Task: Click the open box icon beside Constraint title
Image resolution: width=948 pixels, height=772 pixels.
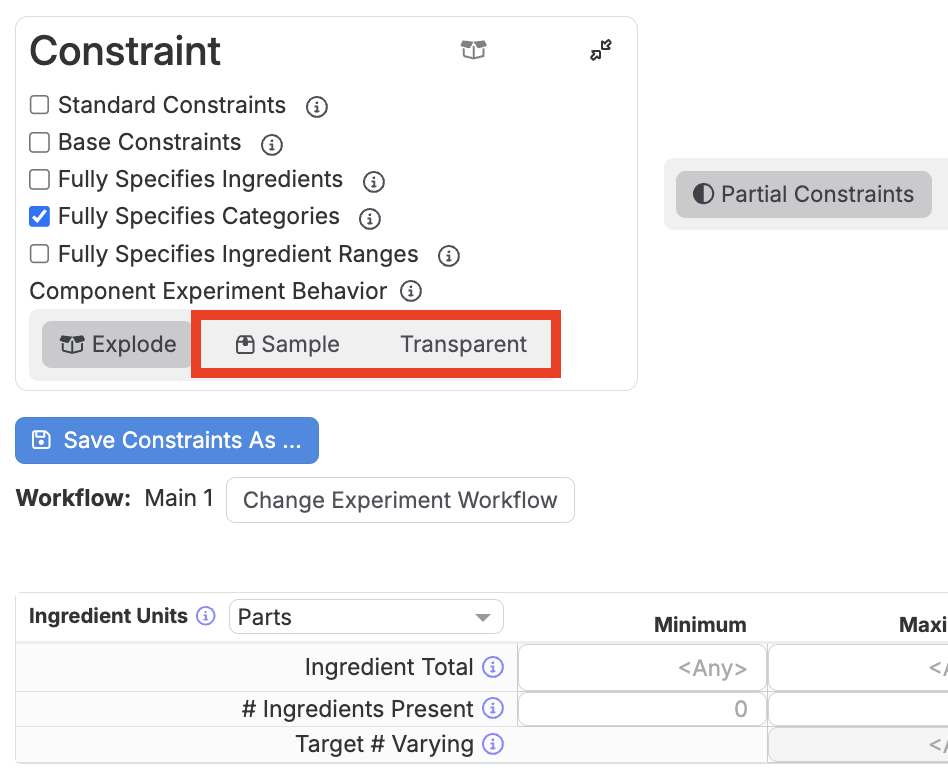Action: point(473,50)
